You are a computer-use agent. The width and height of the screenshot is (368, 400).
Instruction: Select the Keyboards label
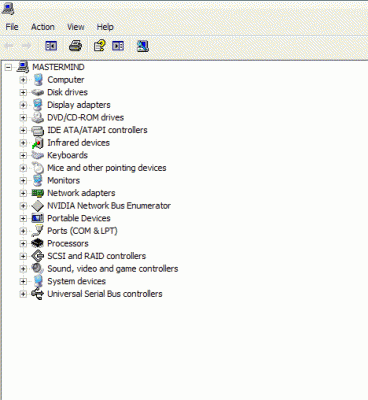tap(67, 155)
